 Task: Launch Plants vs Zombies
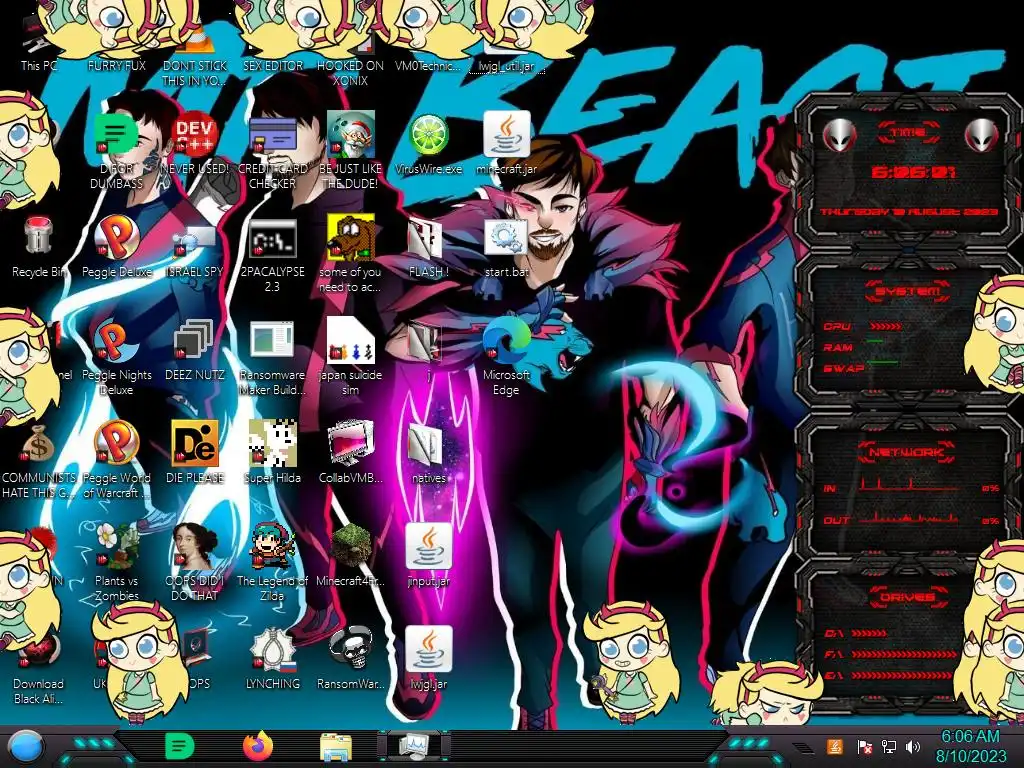117,546
